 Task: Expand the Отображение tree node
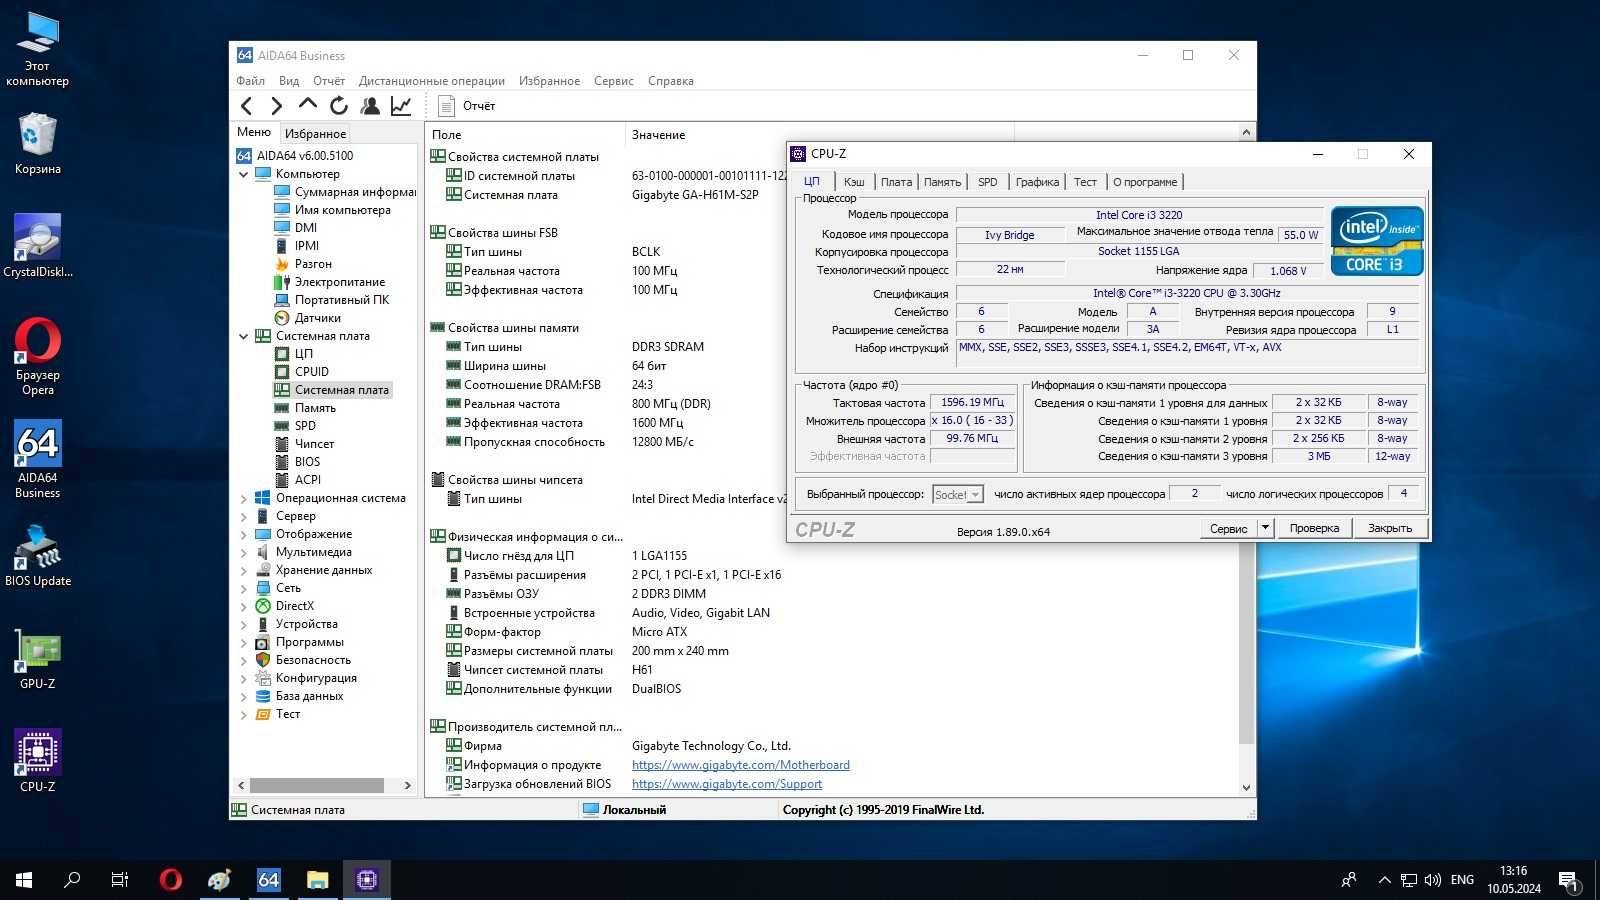tap(243, 534)
